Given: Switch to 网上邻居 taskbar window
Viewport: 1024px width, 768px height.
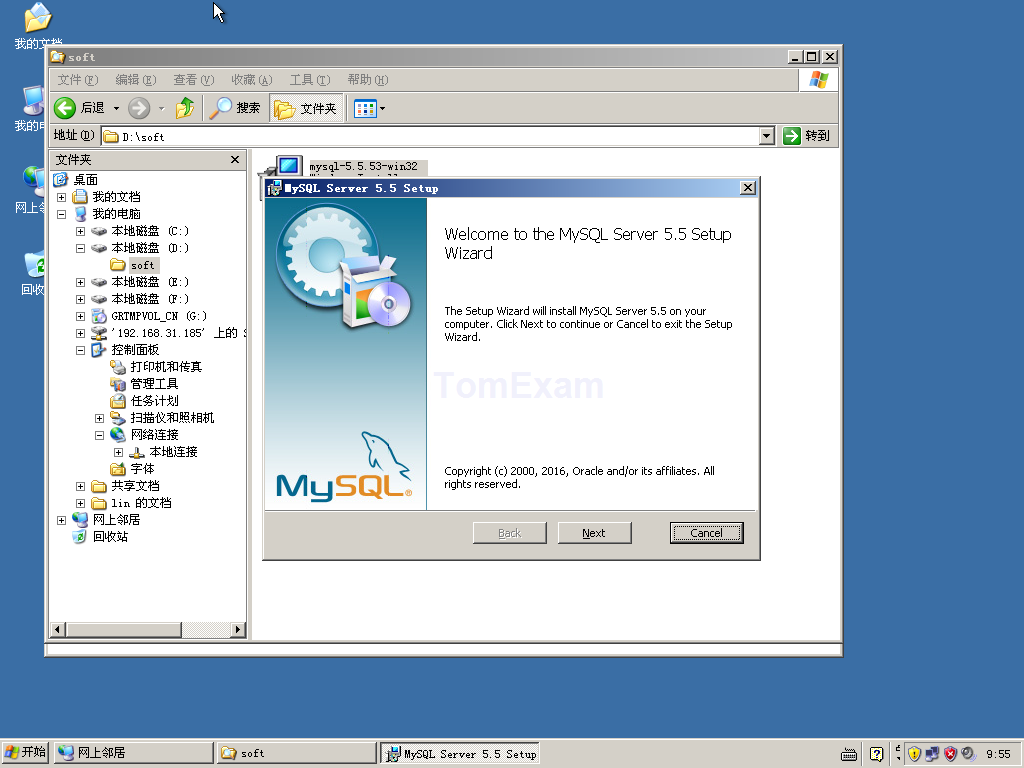Looking at the screenshot, I should (x=133, y=753).
